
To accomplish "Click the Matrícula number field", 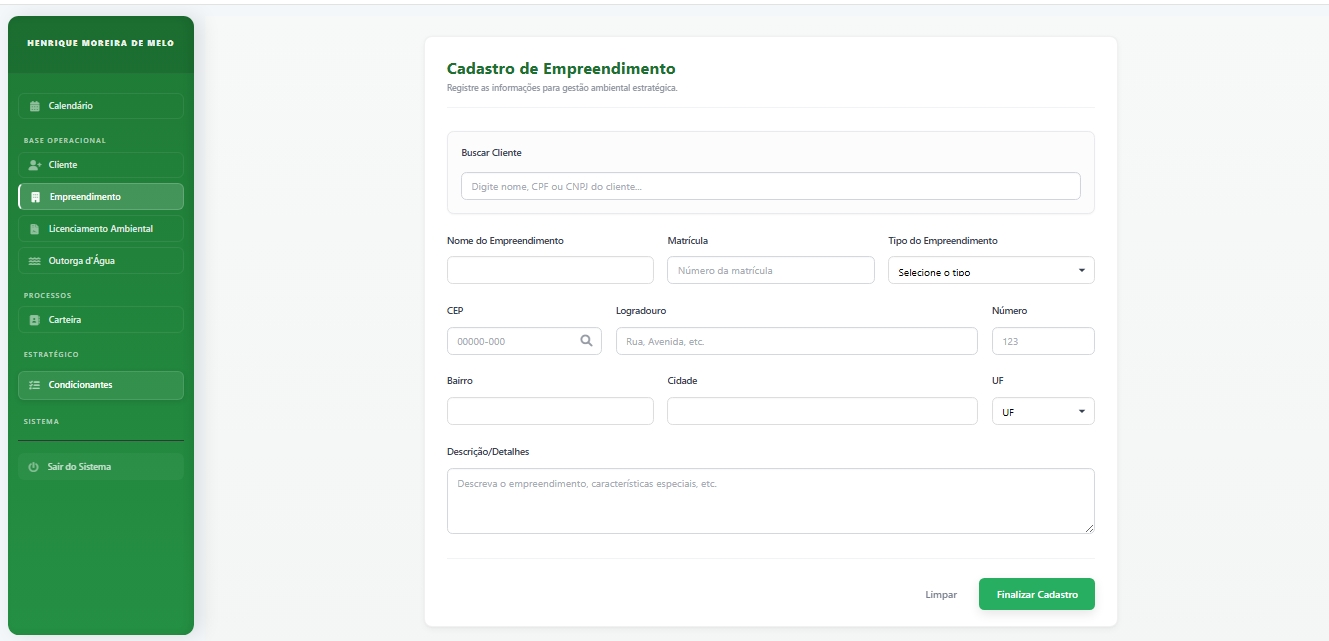I will click(x=771, y=270).
